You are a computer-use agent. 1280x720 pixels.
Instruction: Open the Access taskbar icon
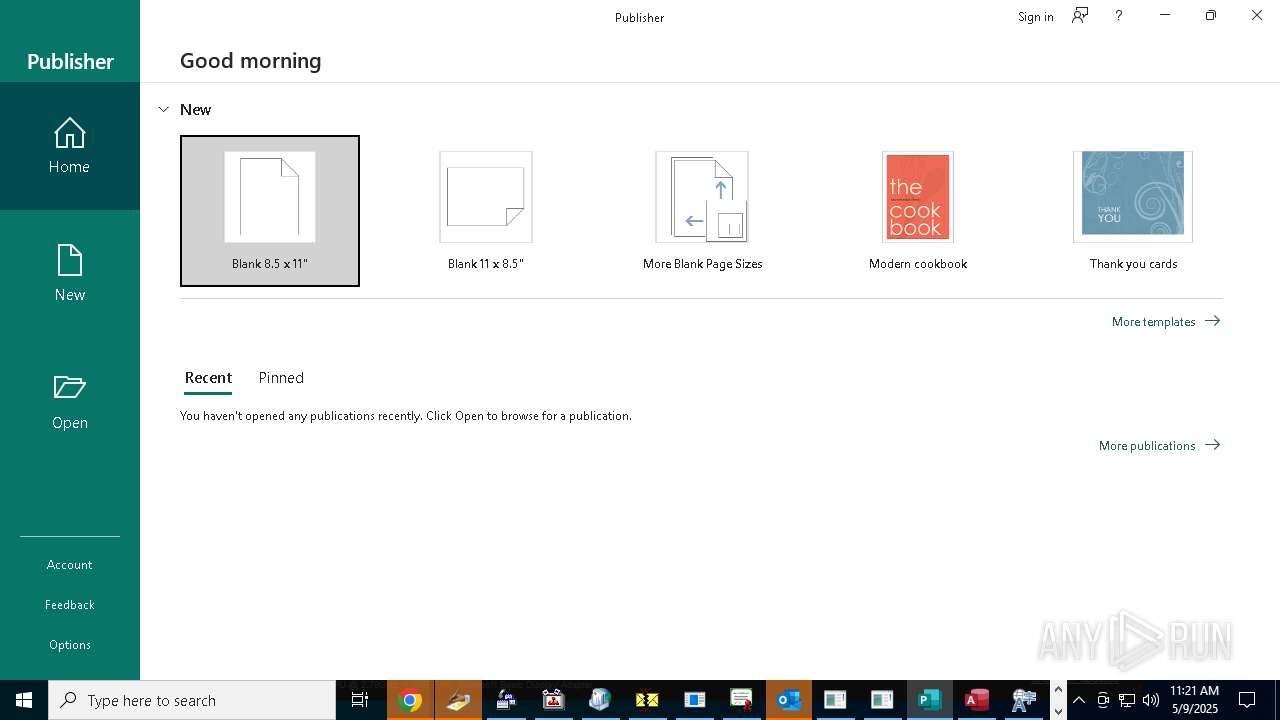(977, 700)
